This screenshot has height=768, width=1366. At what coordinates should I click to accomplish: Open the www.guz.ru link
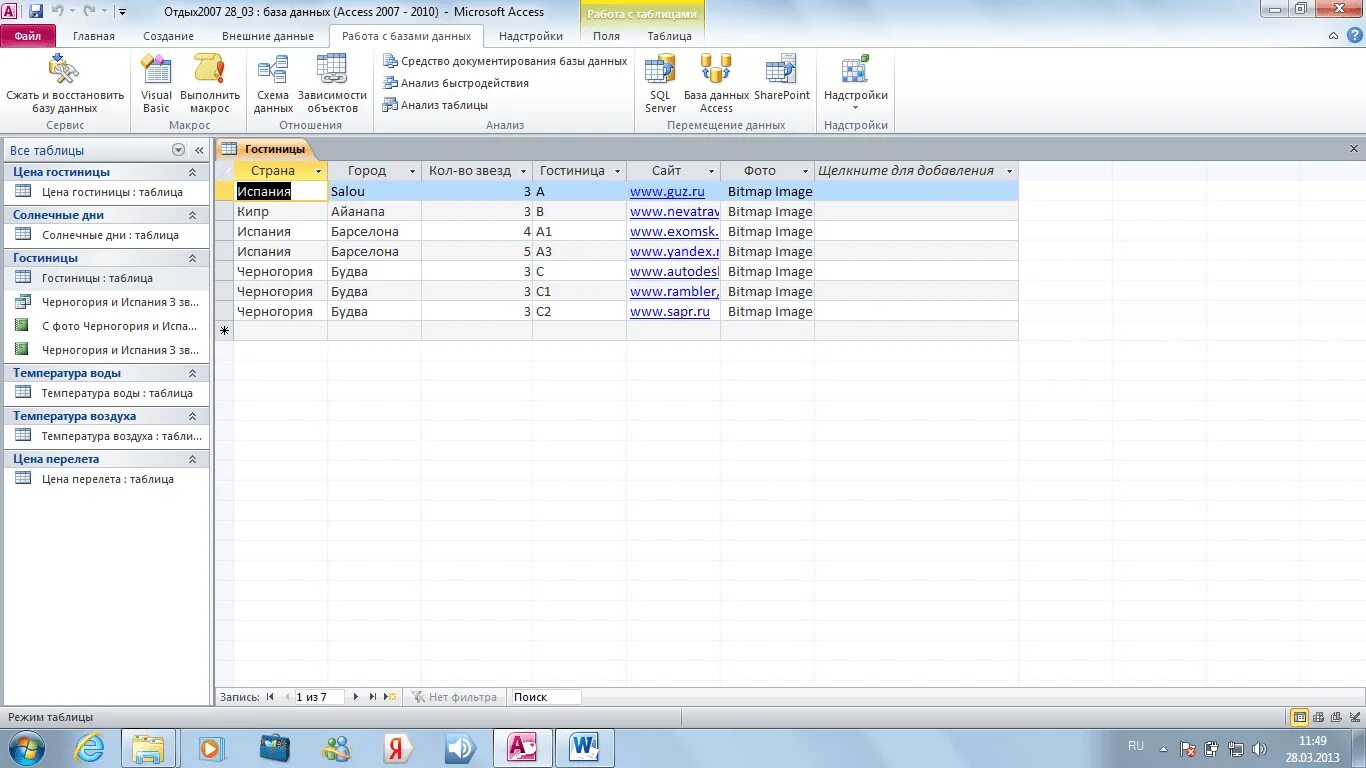667,191
